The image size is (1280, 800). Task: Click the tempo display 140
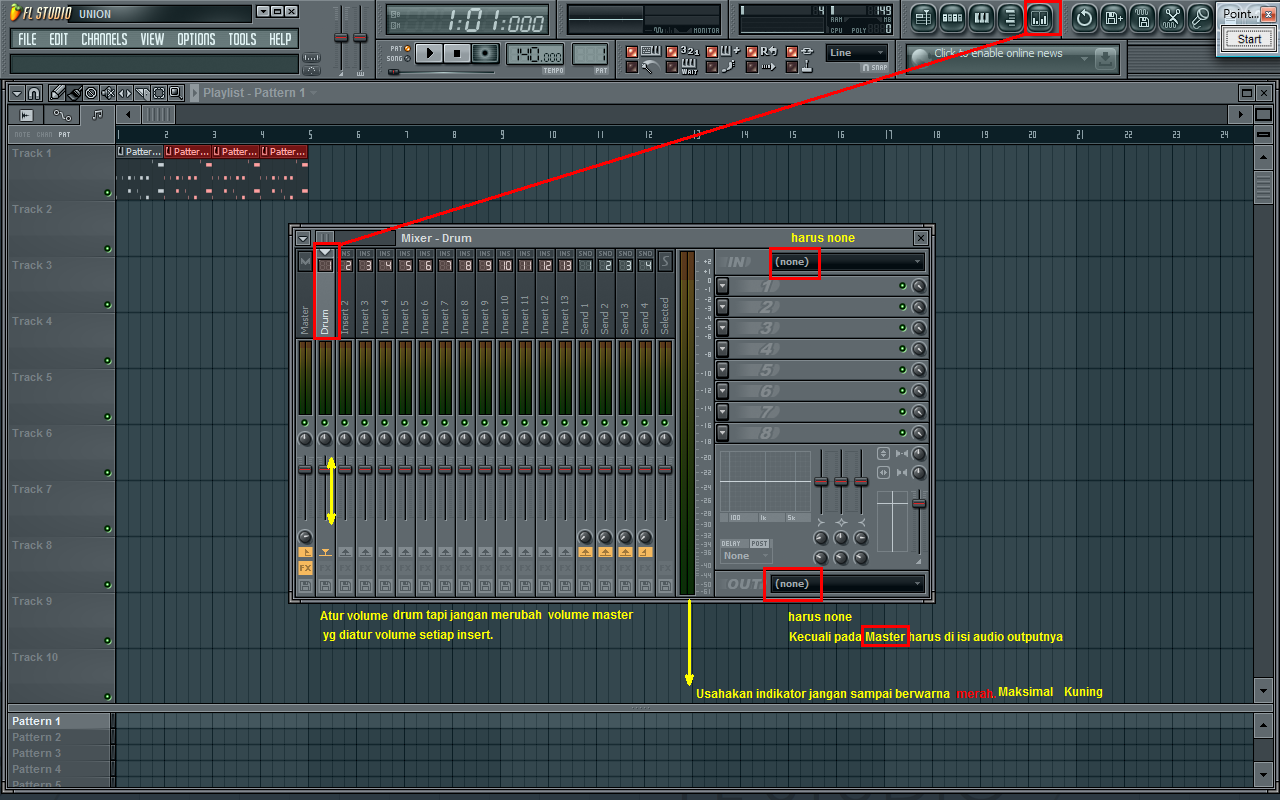pos(536,55)
